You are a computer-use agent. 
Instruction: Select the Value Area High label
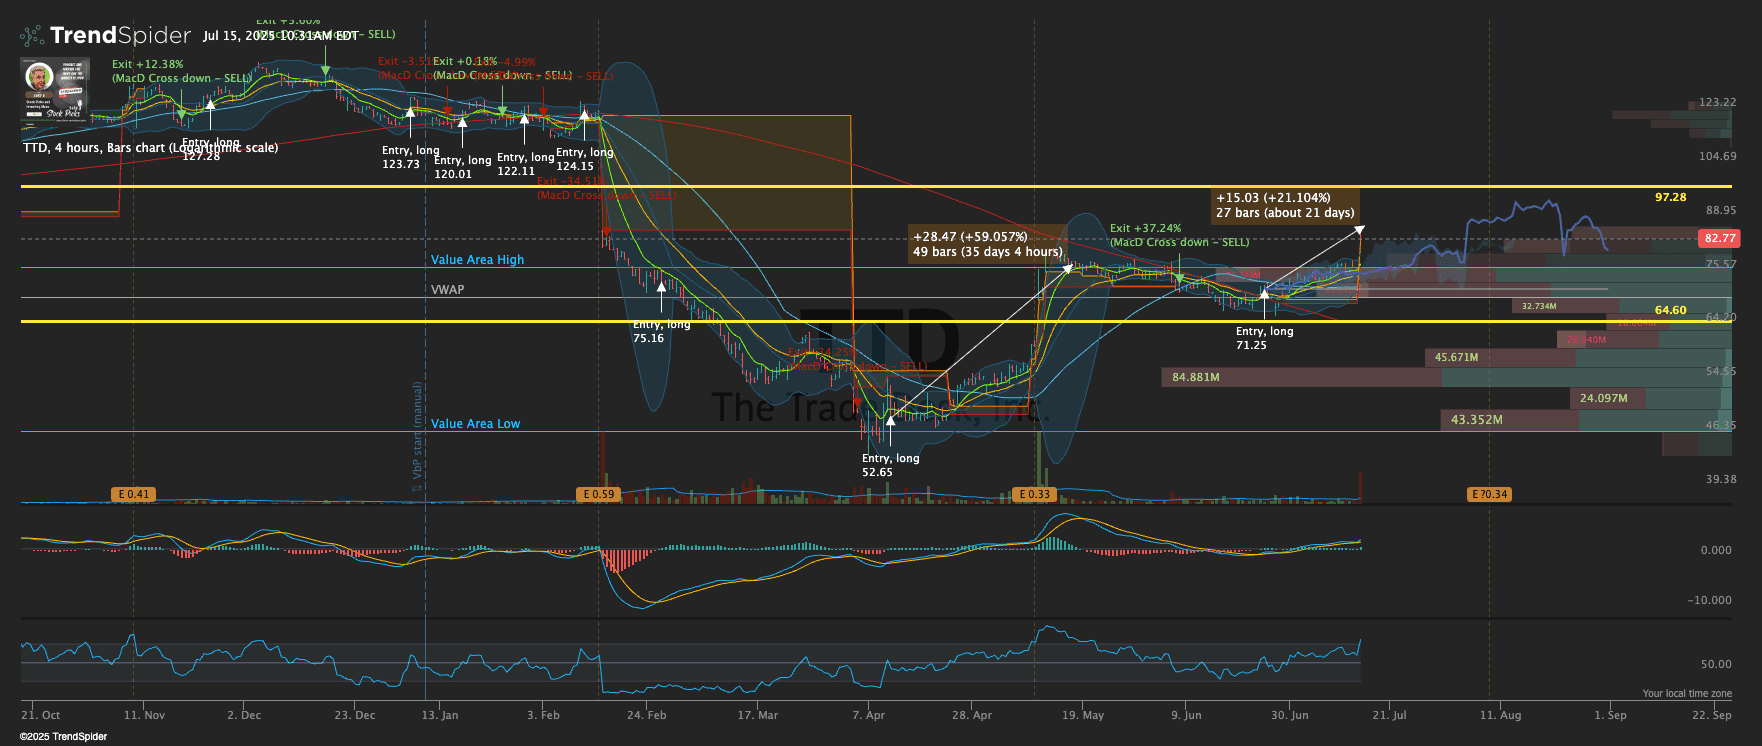[x=477, y=260]
